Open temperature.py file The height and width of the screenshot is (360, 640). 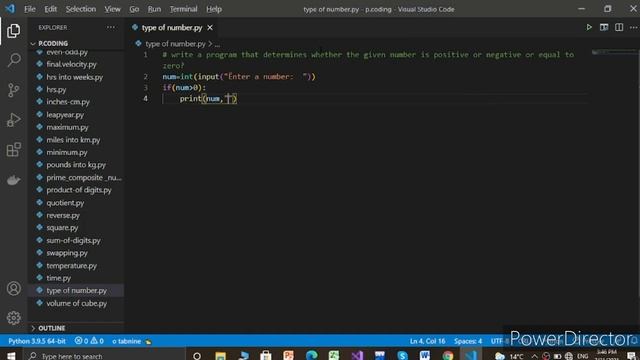coord(71,266)
